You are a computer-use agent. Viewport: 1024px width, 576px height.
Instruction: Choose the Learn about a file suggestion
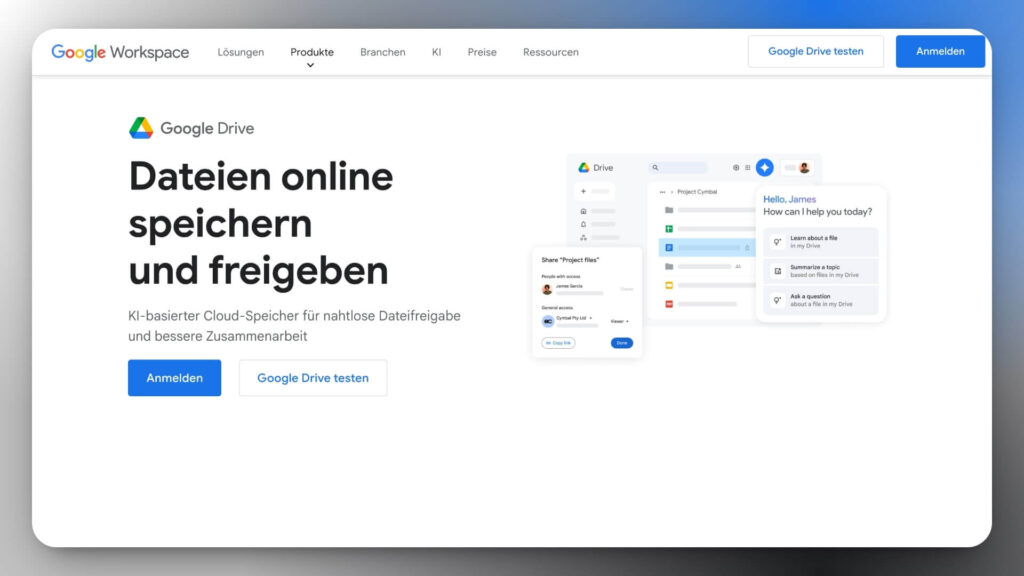coord(821,242)
